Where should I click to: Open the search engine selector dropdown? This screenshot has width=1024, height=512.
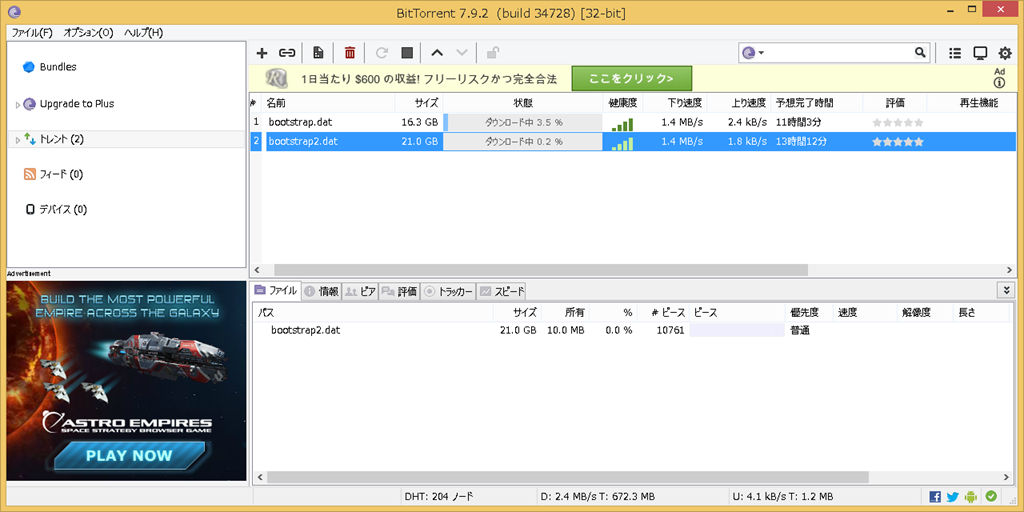coord(754,53)
